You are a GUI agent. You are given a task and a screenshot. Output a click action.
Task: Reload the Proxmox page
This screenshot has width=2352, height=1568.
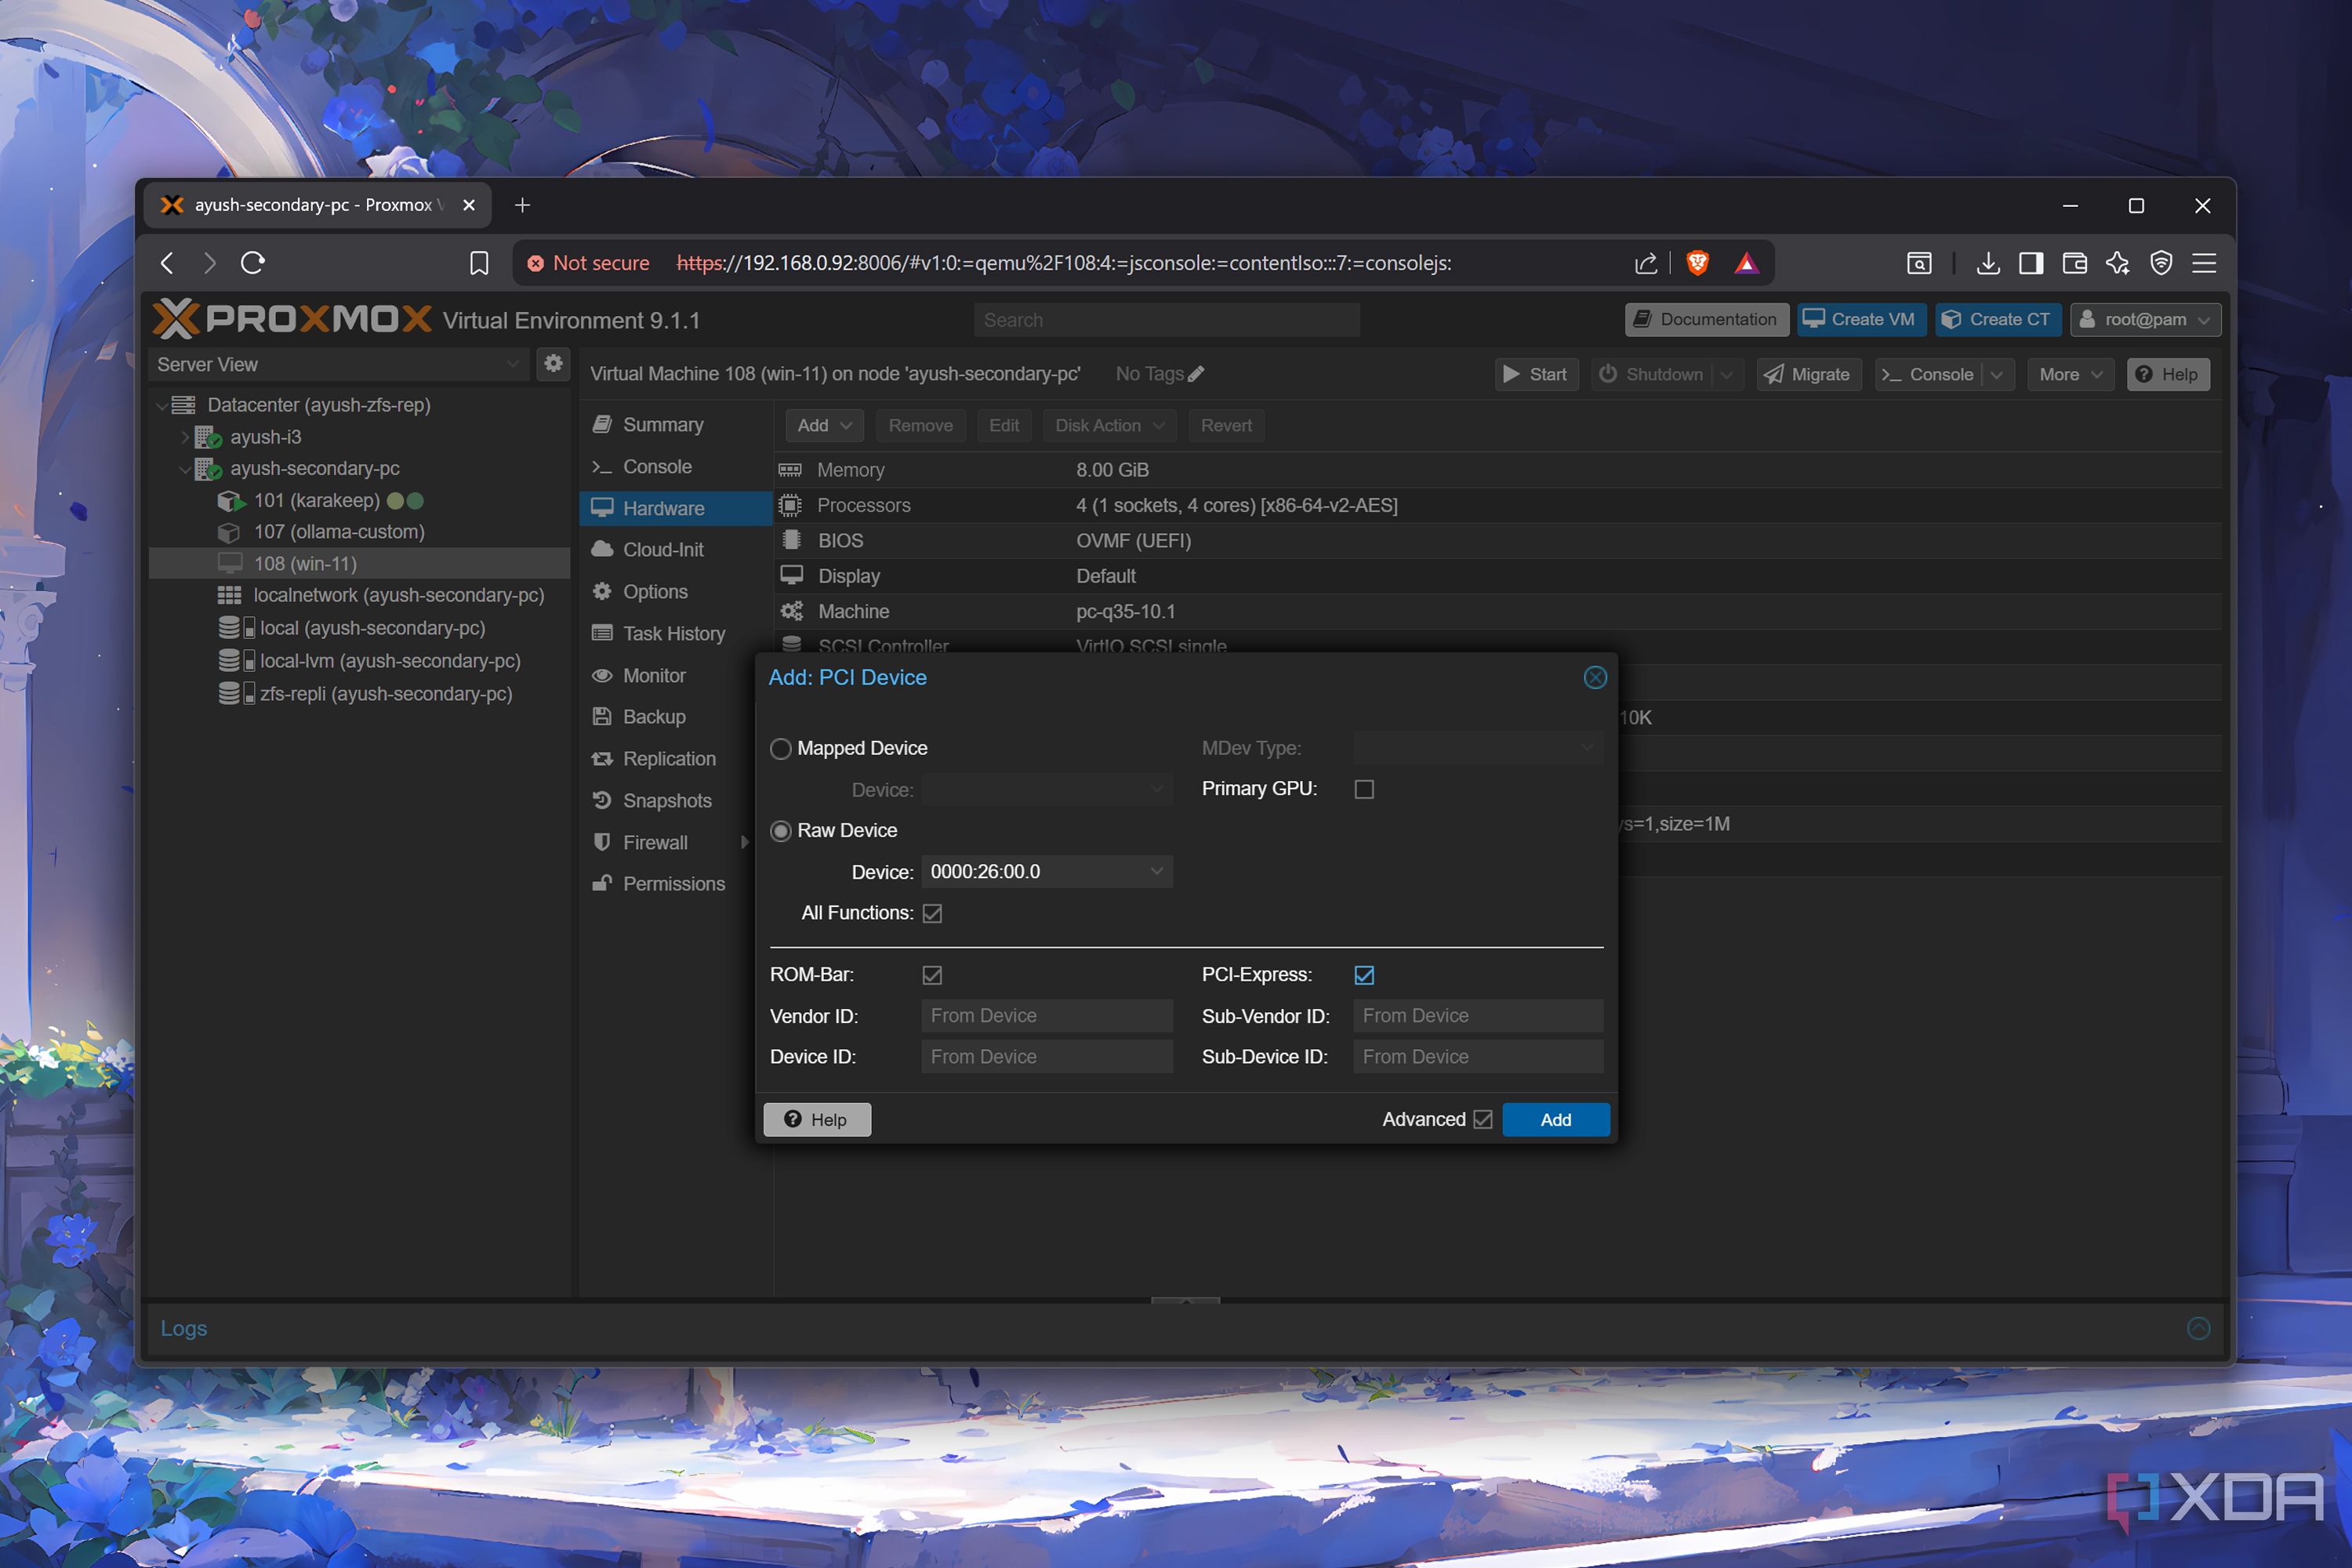pyautogui.click(x=253, y=263)
